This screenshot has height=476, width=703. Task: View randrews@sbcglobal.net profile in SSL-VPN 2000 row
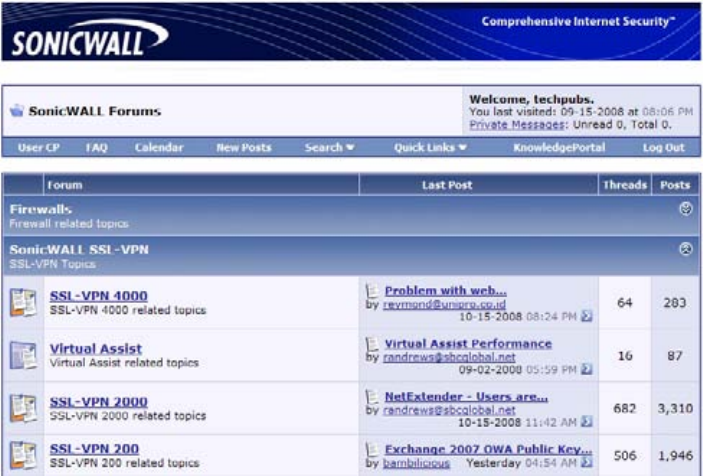[449, 410]
